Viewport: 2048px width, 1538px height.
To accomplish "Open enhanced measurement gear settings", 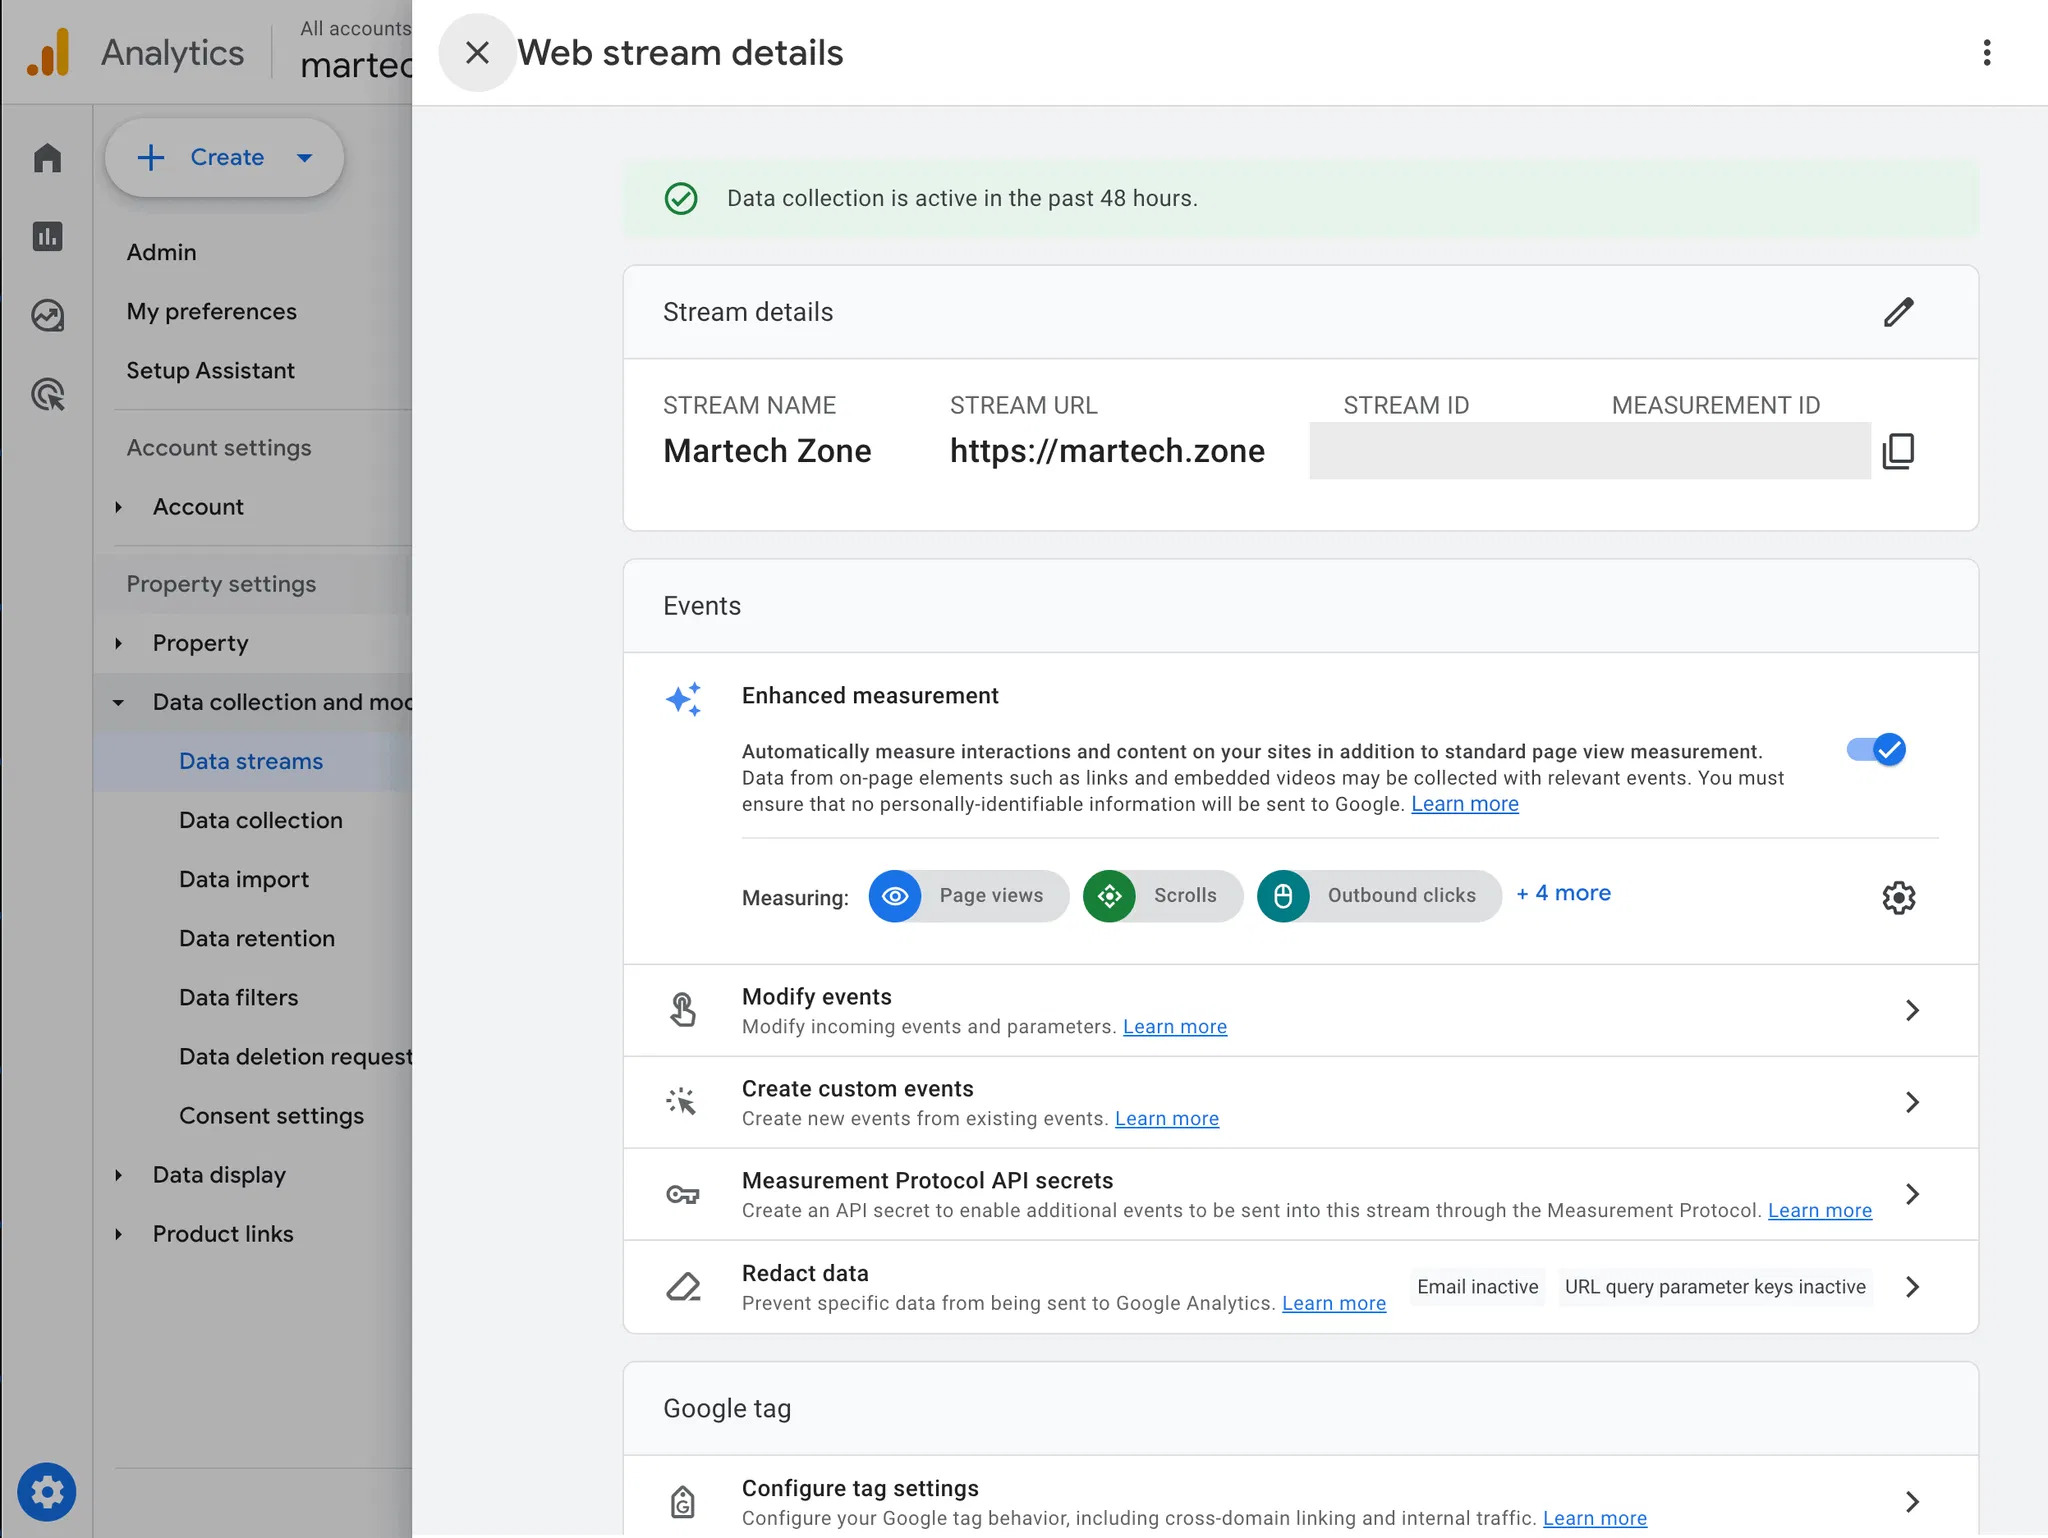I will (1898, 897).
